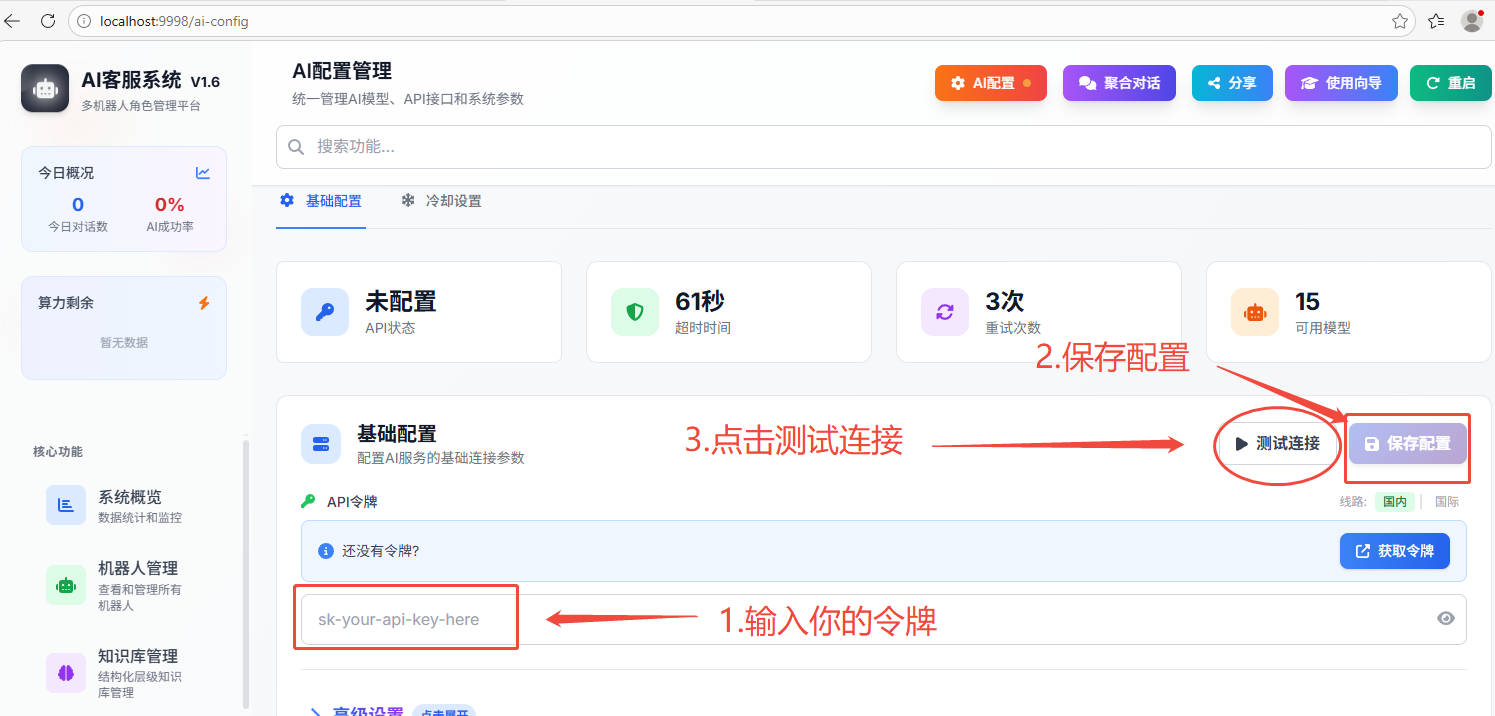Viewport: 1495px width, 716px height.
Task: Click the API key input field
Action: tap(860, 620)
